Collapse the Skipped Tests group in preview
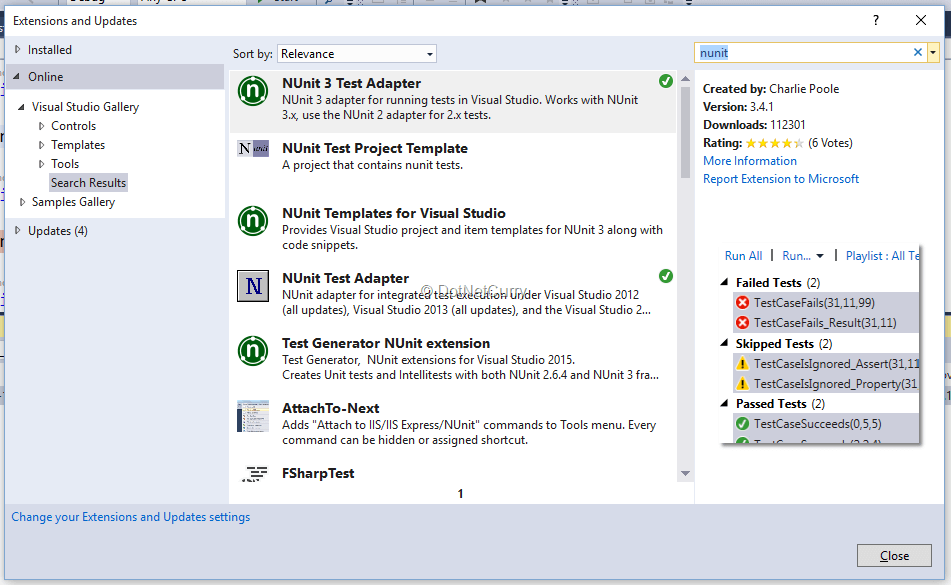The width and height of the screenshot is (951, 585). [x=724, y=343]
